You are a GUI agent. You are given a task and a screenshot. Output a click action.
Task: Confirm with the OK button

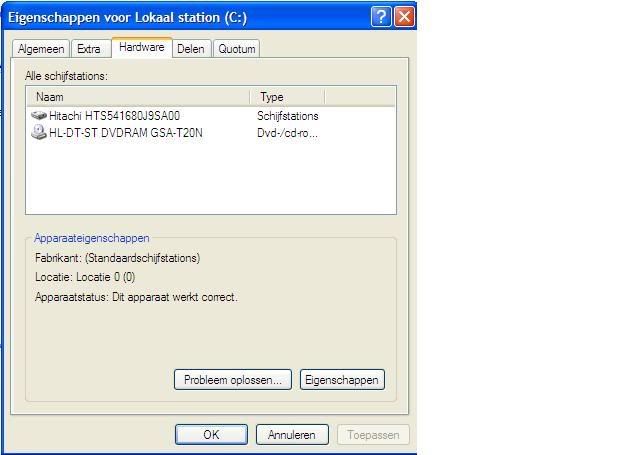[x=211, y=435]
